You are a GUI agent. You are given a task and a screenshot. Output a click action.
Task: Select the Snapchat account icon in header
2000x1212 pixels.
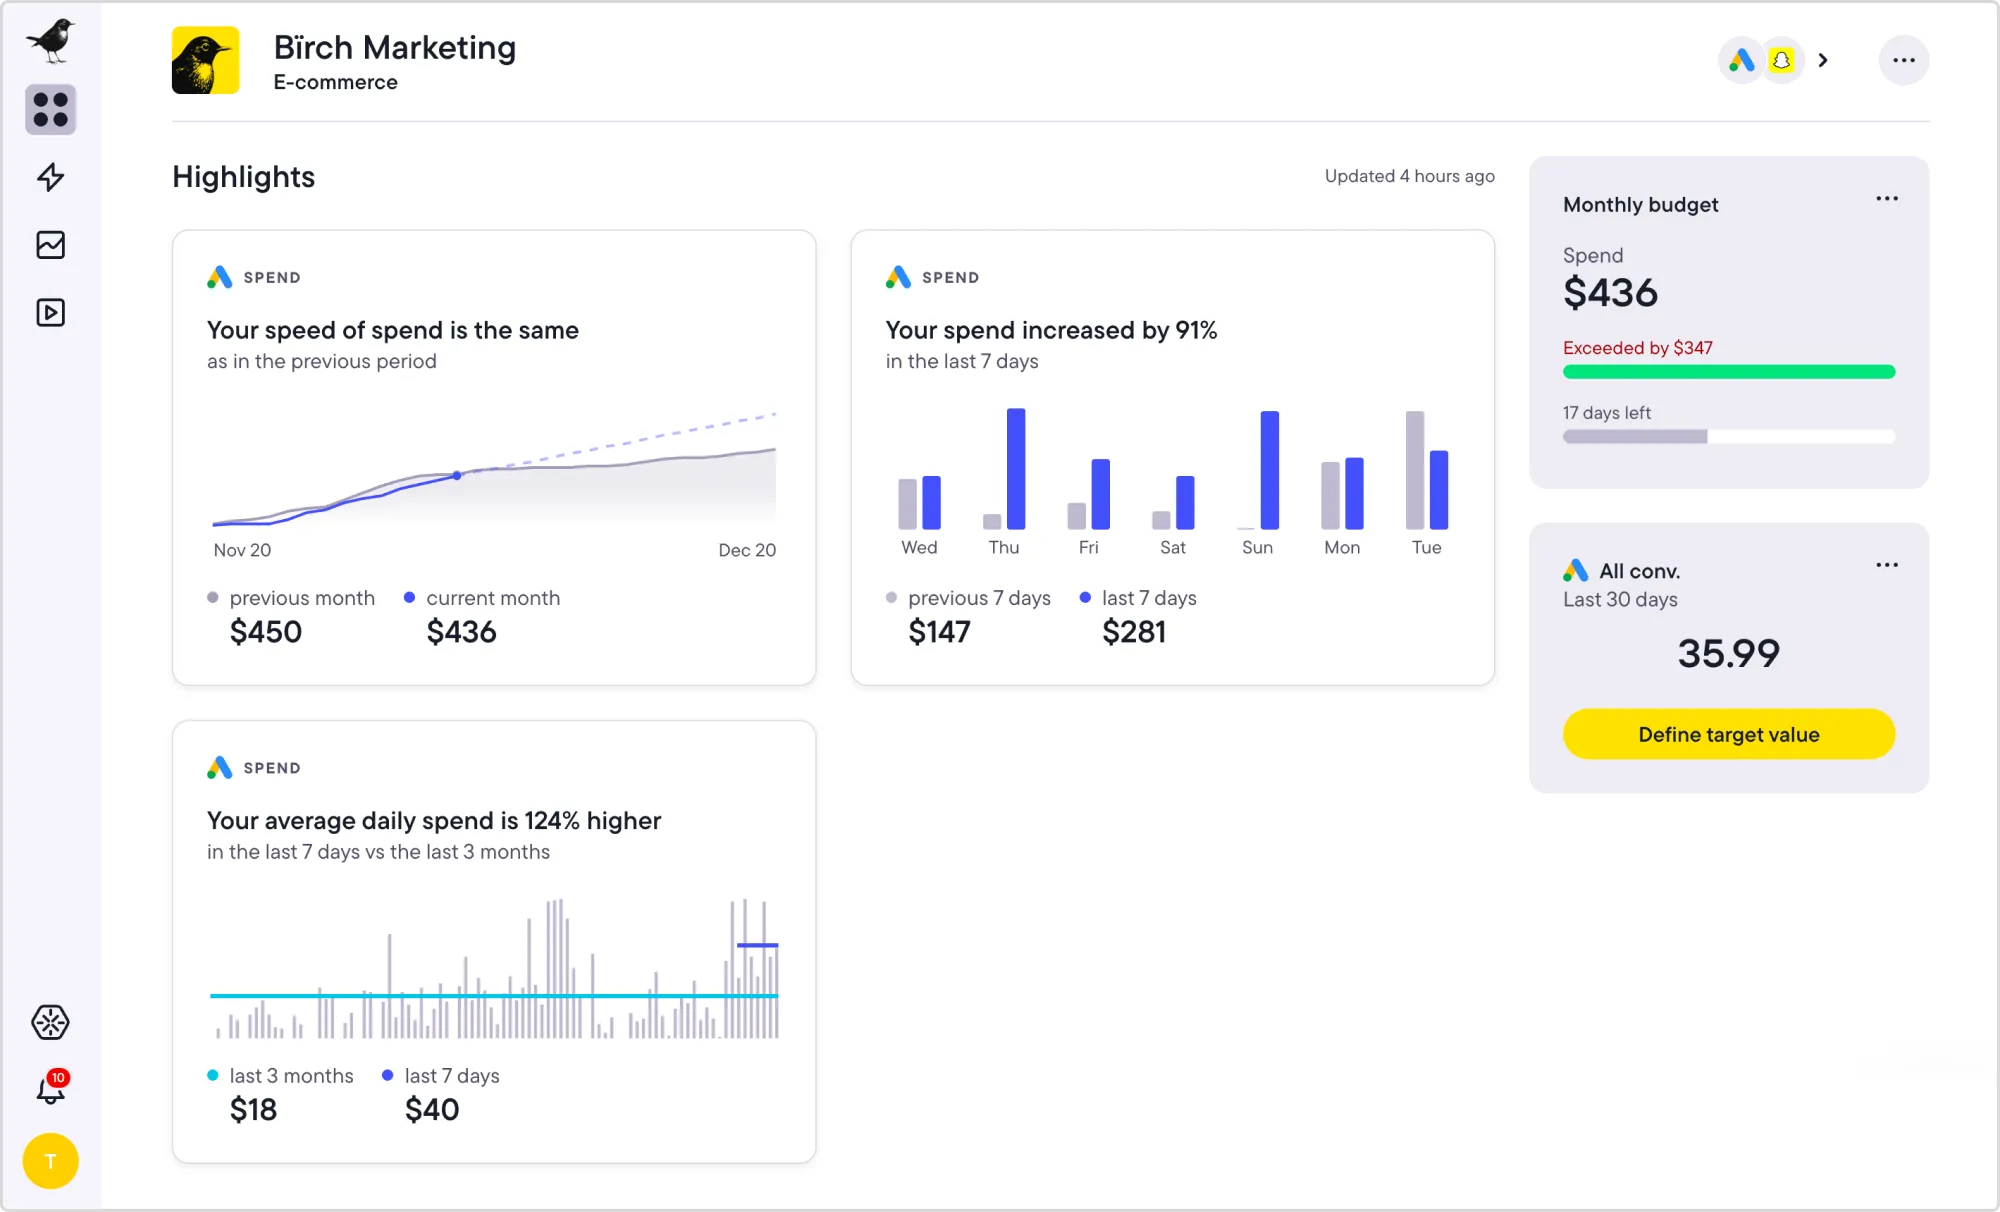[x=1781, y=60]
